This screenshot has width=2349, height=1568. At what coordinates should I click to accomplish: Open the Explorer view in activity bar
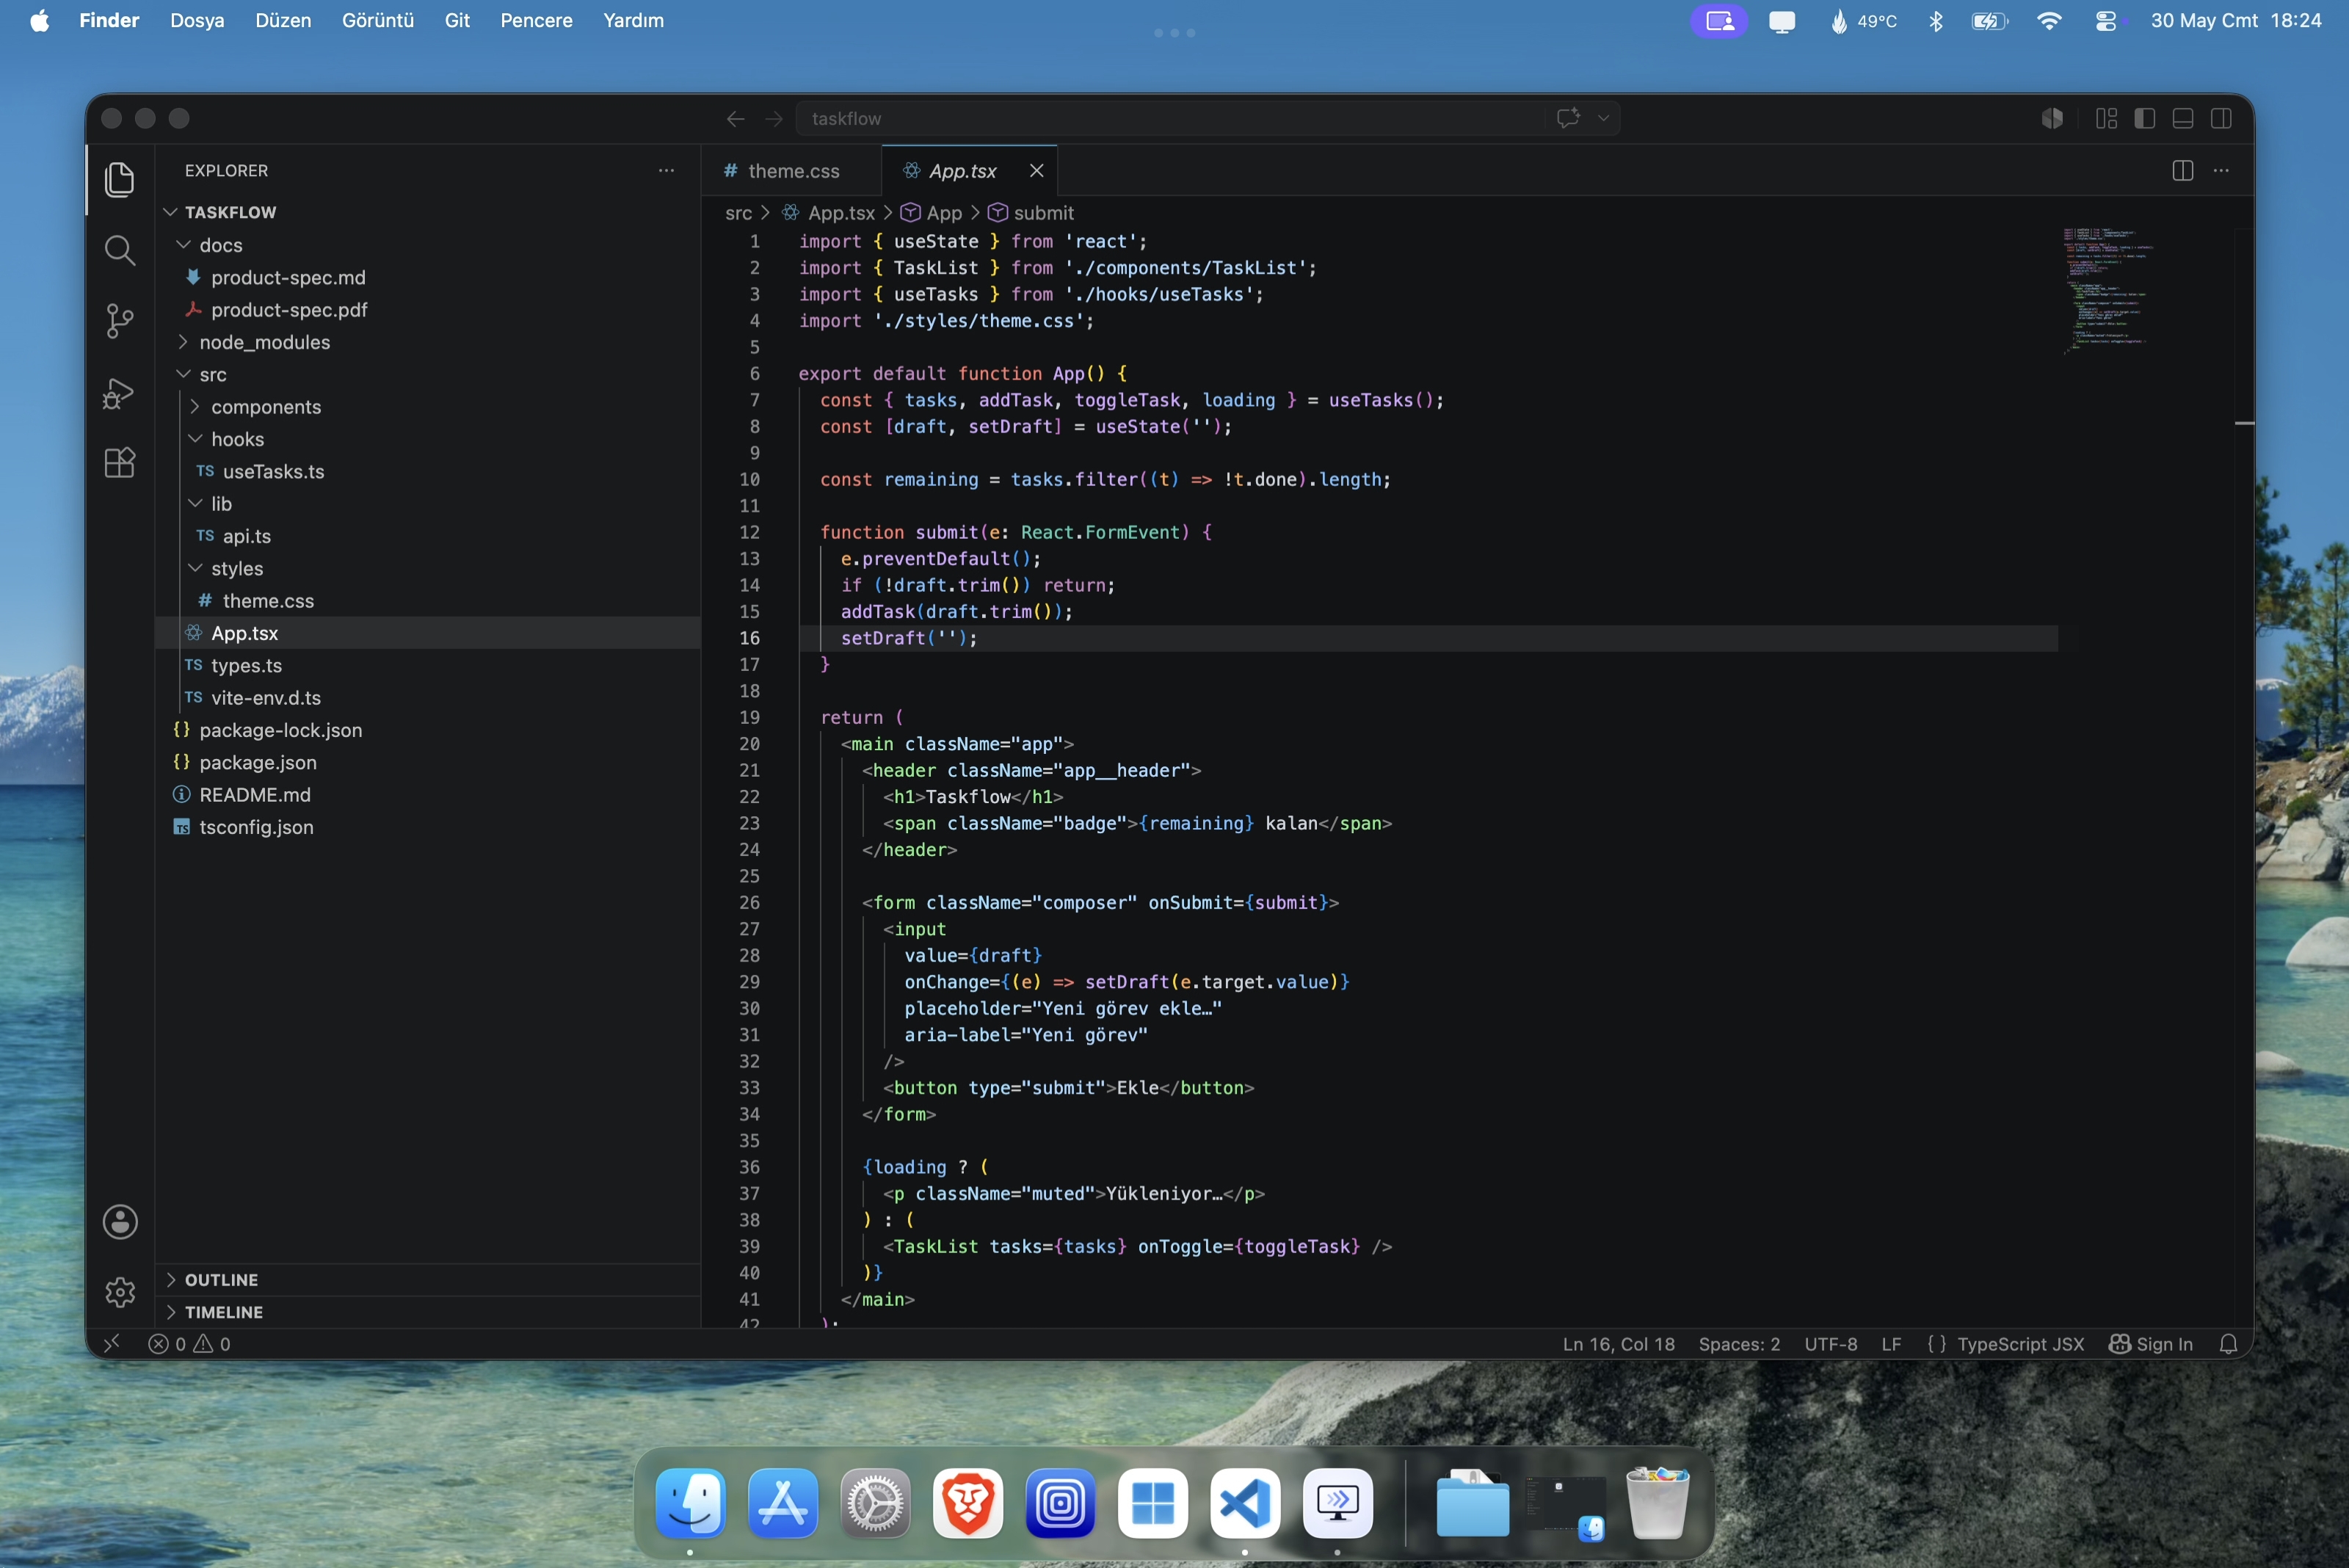(120, 179)
